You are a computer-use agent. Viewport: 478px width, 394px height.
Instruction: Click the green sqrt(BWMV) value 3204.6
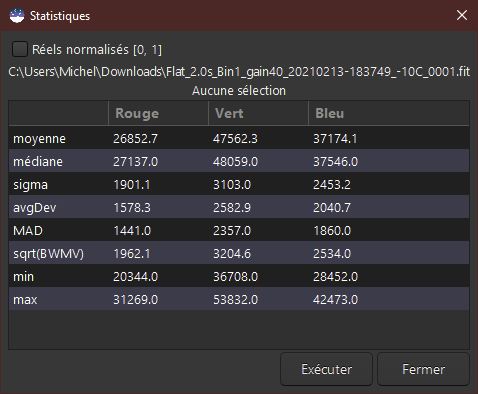point(232,254)
